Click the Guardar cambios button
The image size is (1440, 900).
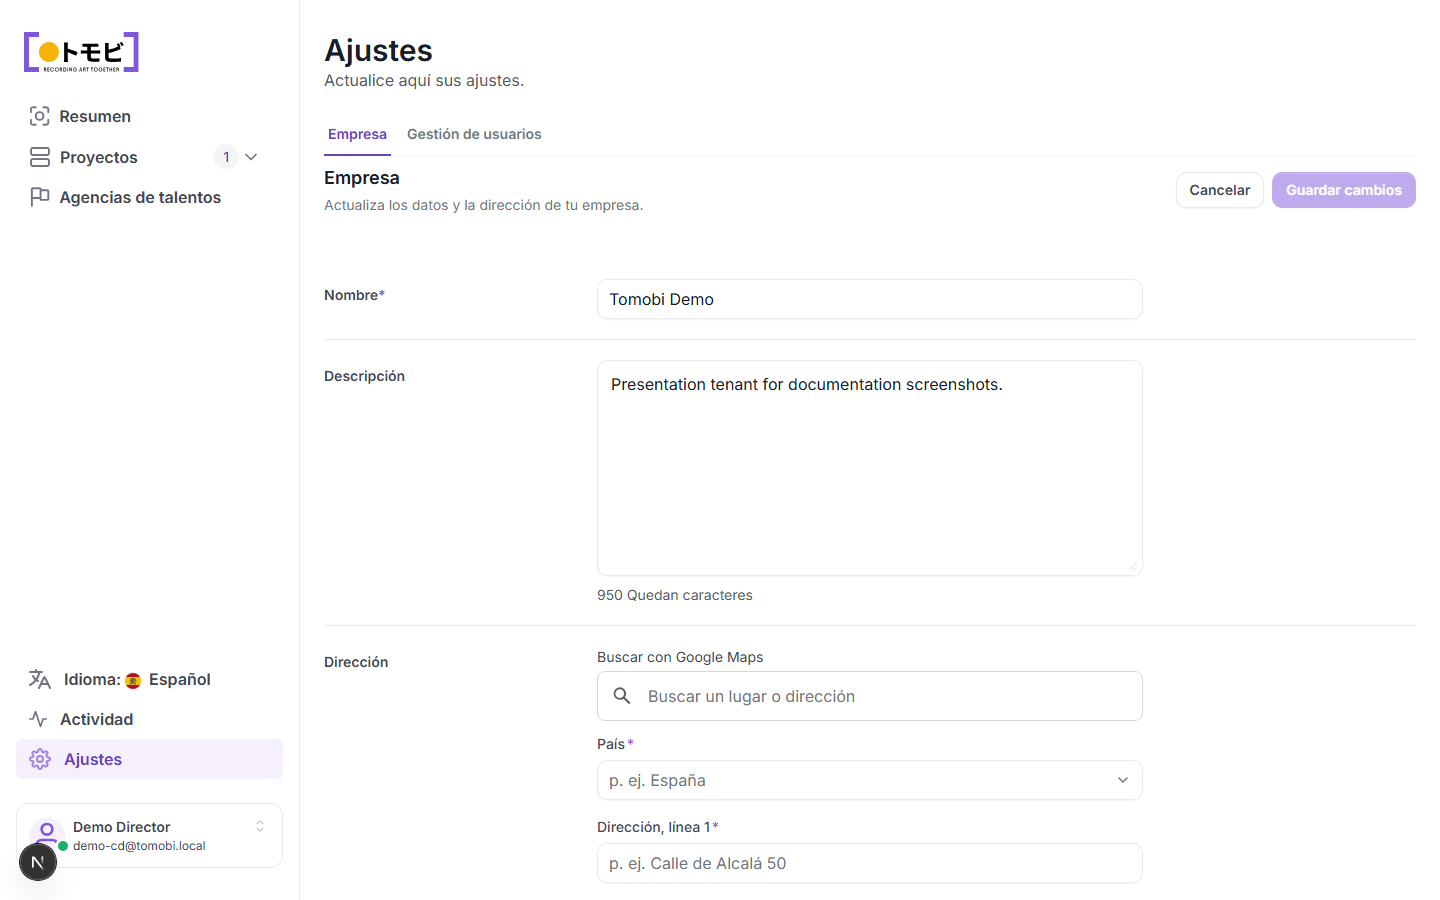pyautogui.click(x=1344, y=190)
